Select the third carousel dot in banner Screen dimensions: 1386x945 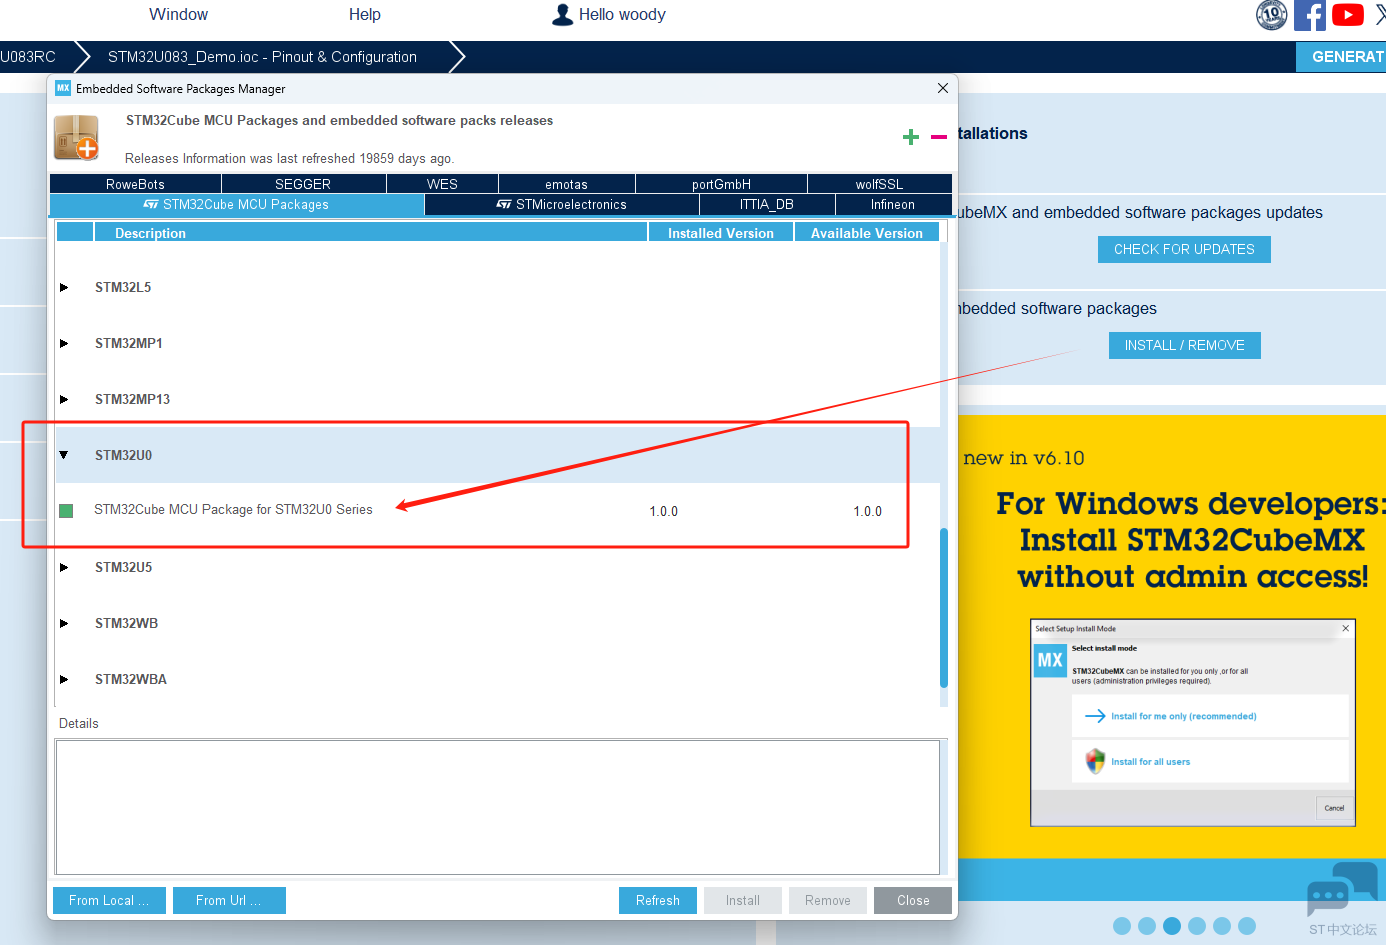point(1172,926)
